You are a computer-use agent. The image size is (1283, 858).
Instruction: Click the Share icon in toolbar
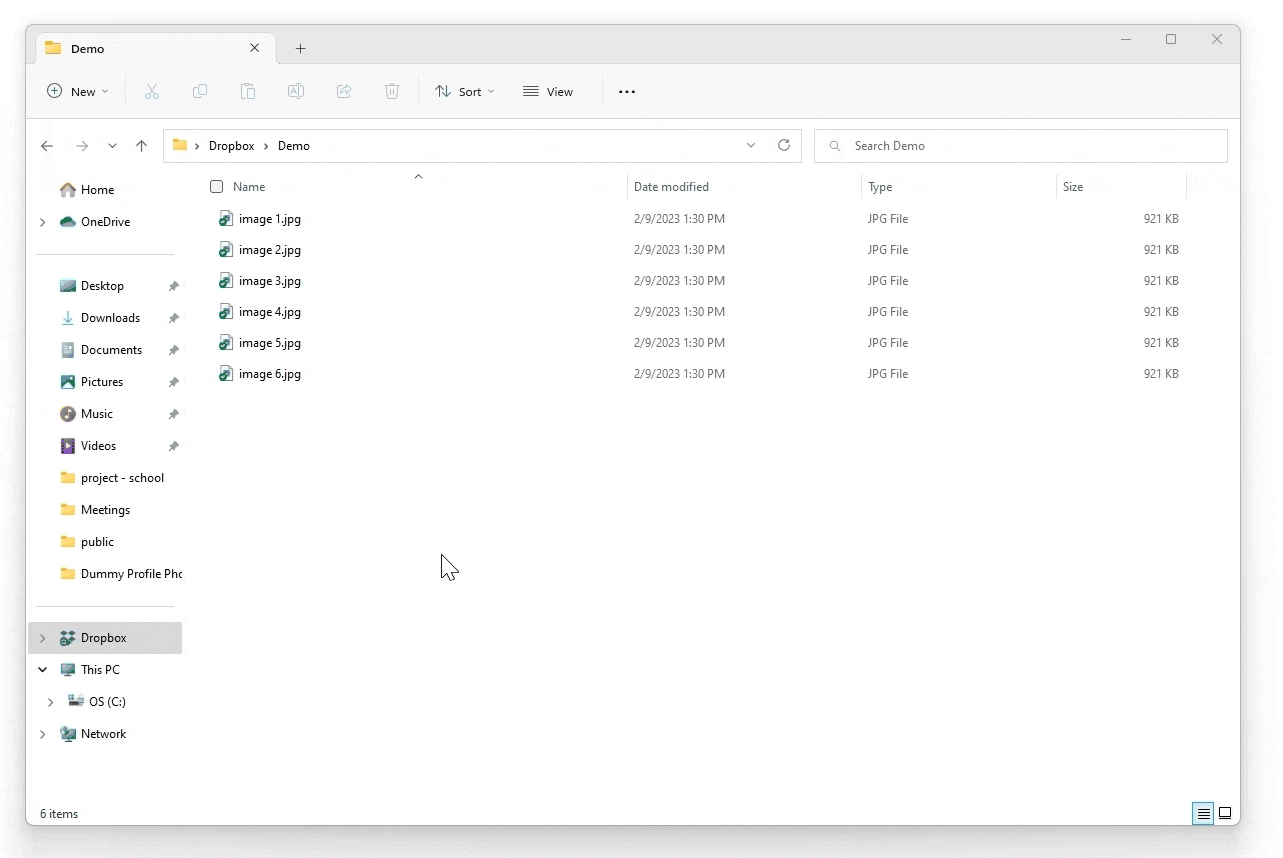[x=344, y=92]
